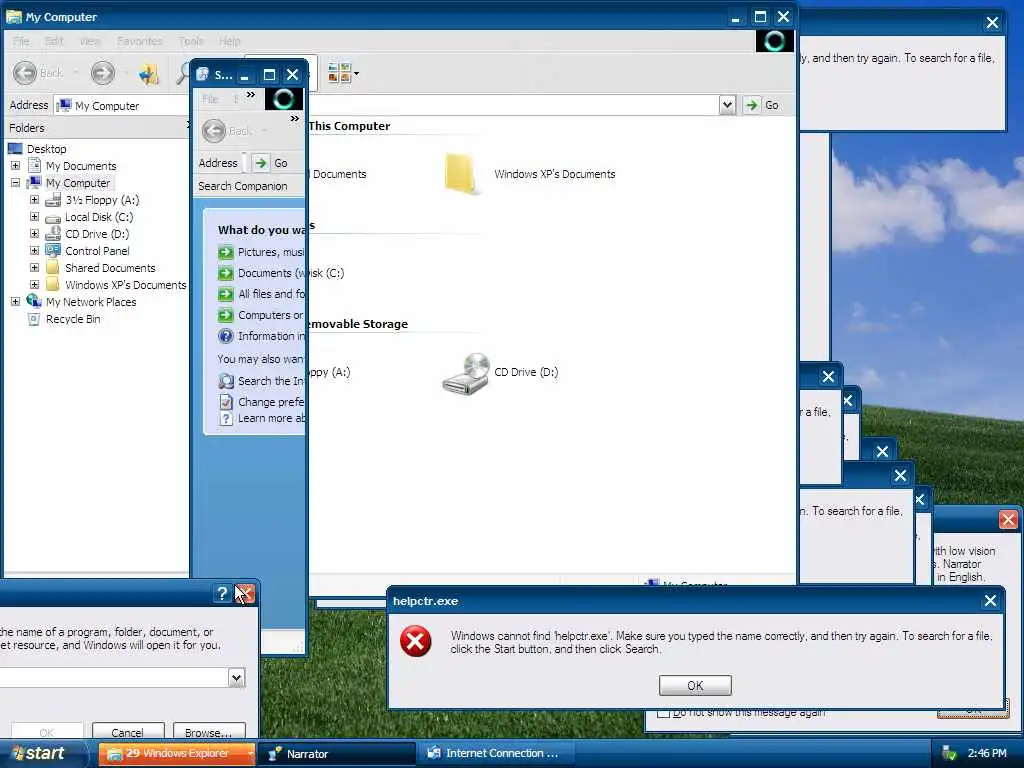Click the system tray network icon

pos(949,754)
